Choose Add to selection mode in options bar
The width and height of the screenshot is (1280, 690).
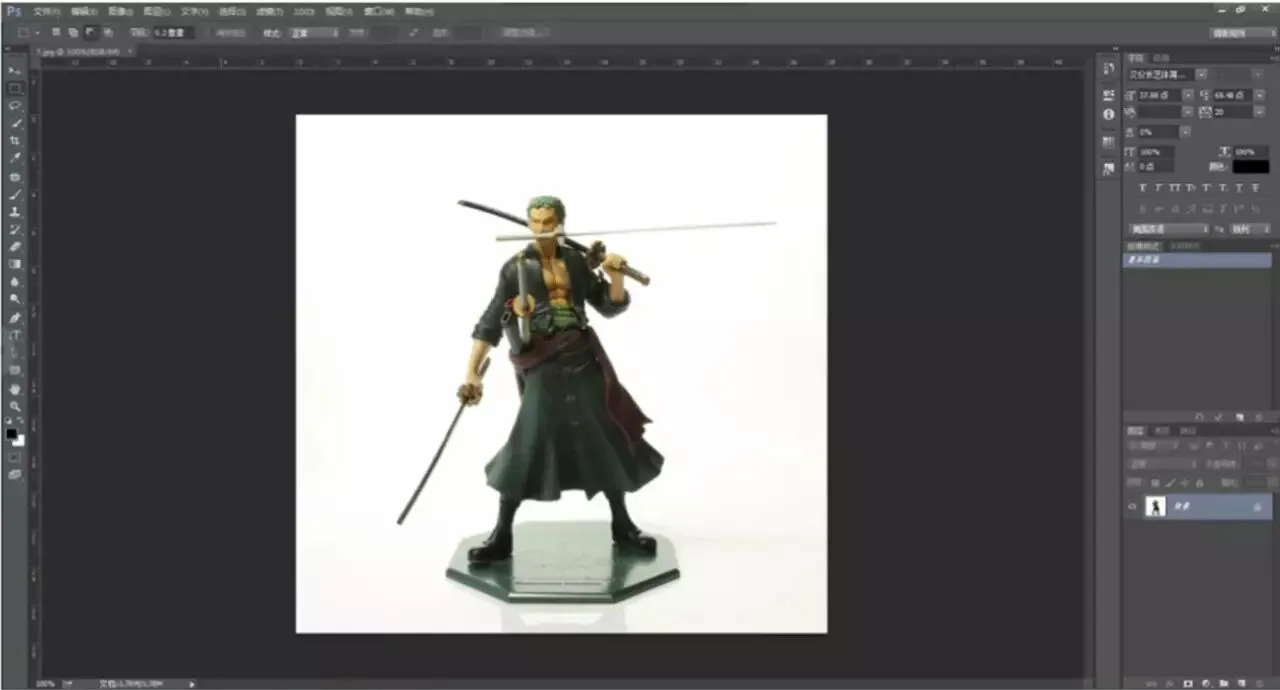click(73, 32)
